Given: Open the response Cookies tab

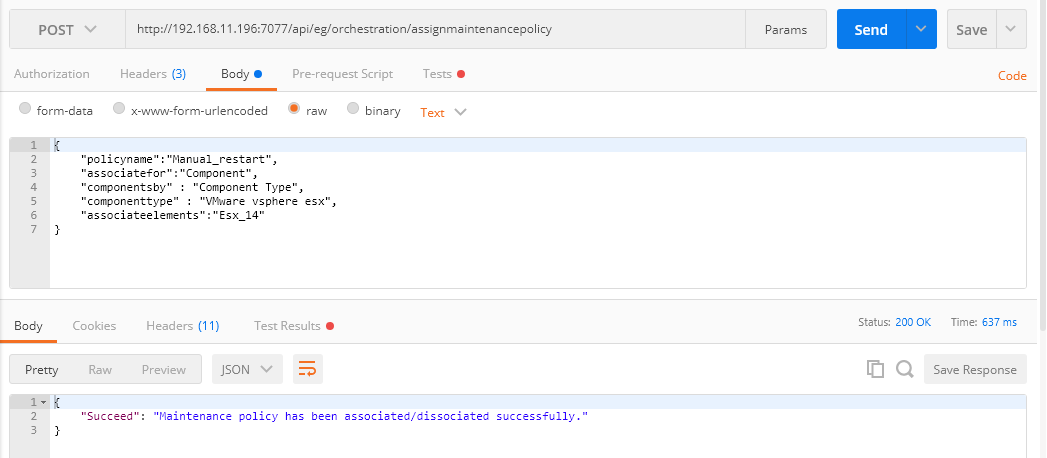Looking at the screenshot, I should point(94,326).
